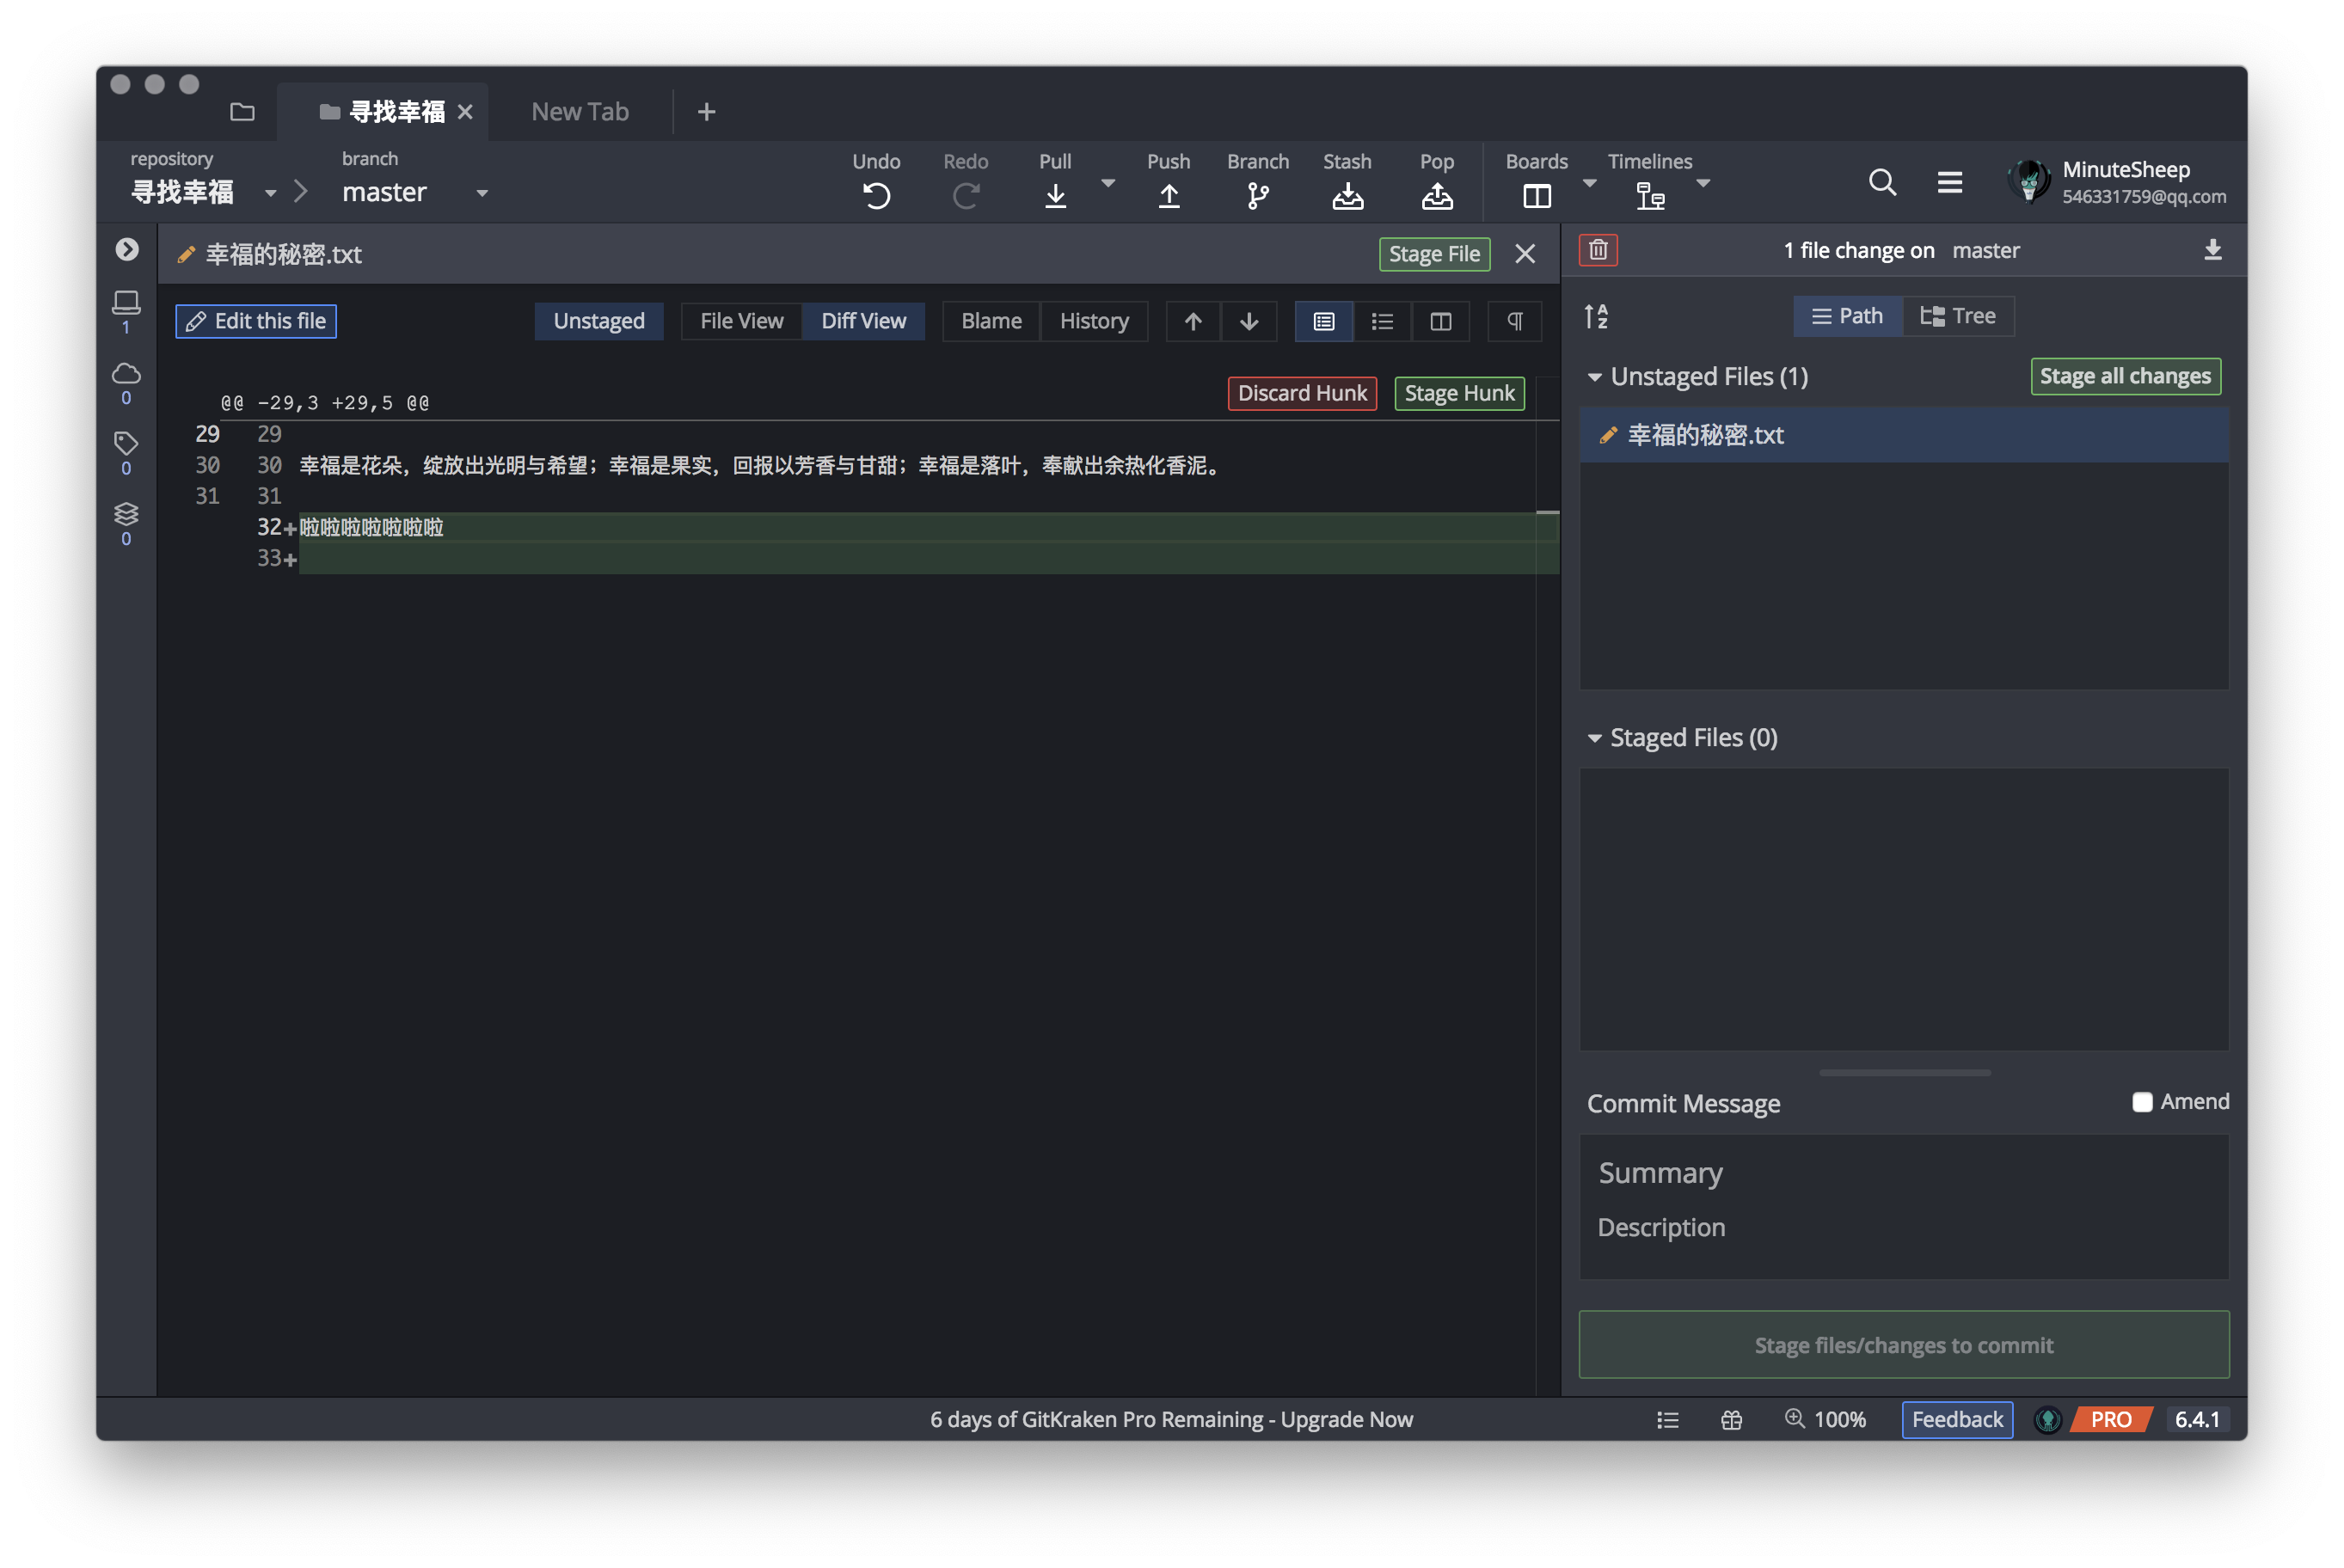This screenshot has width=2344, height=1568.
Task: Select the File View tab
Action: (741, 321)
